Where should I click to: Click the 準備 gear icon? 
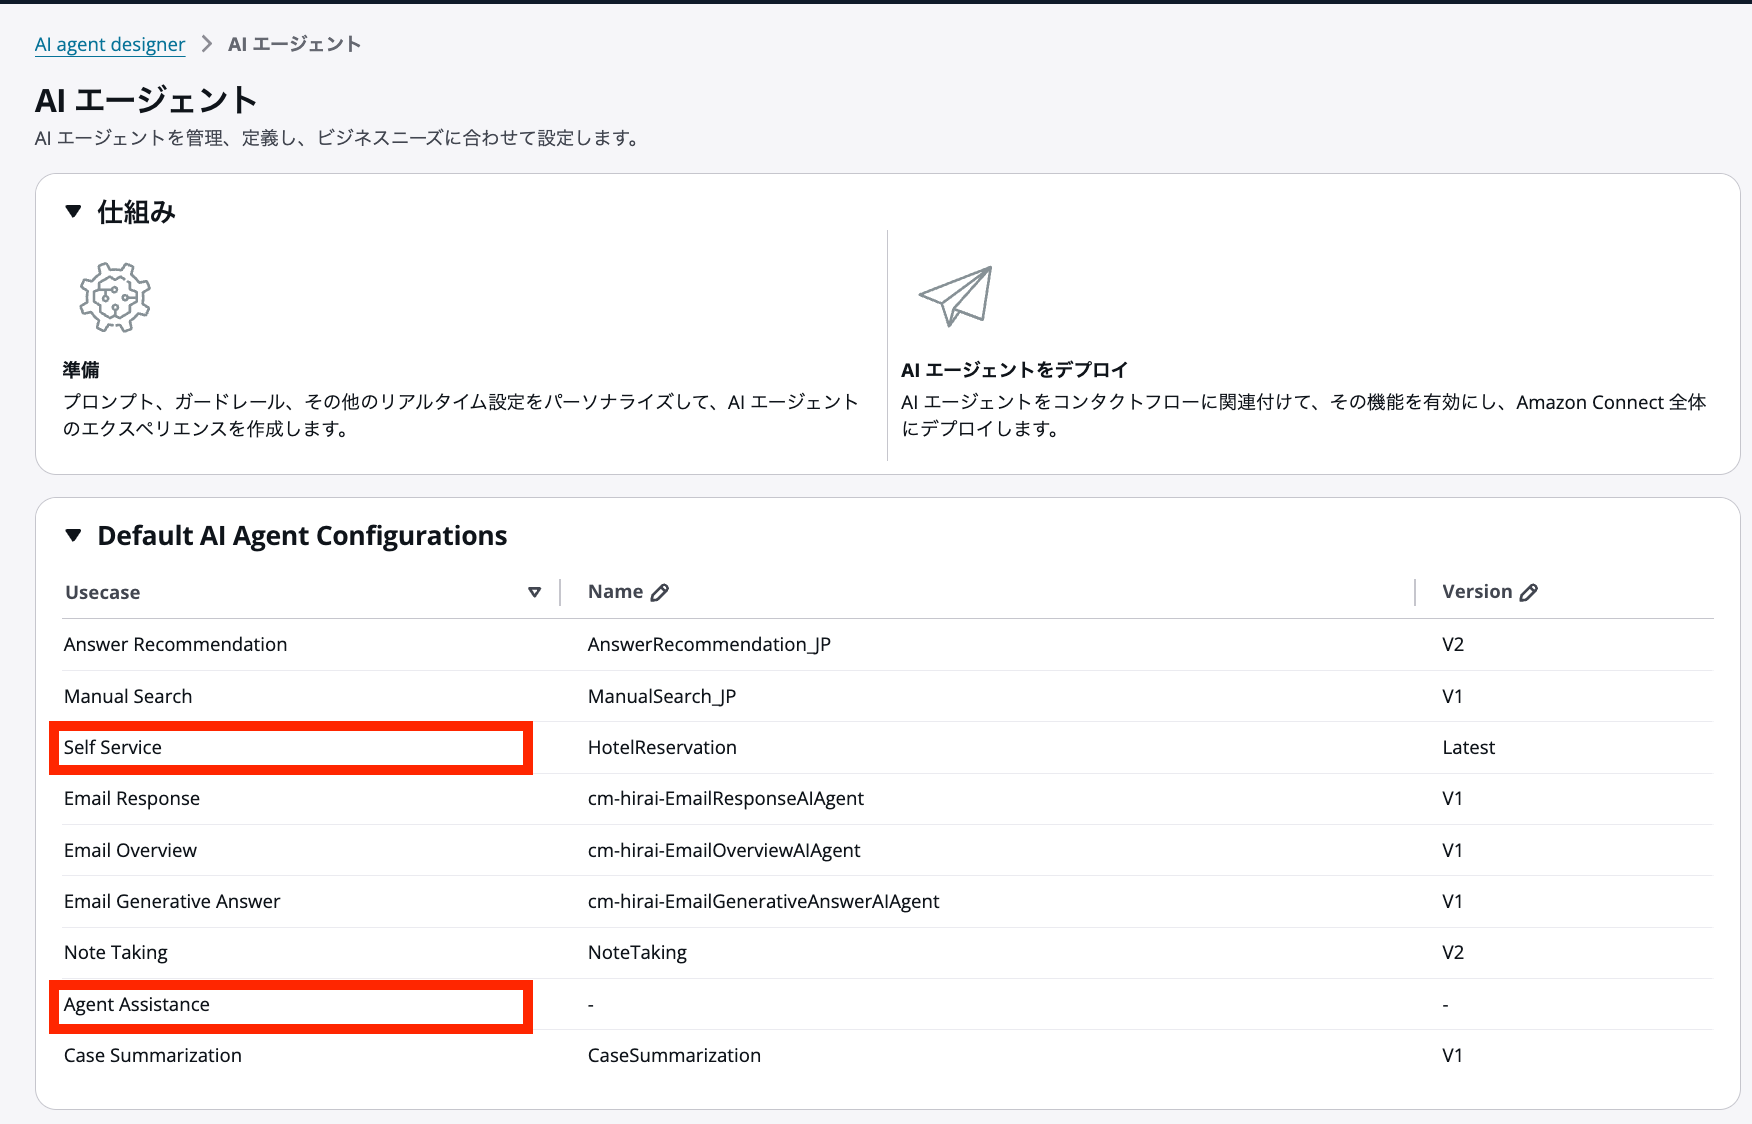point(113,297)
